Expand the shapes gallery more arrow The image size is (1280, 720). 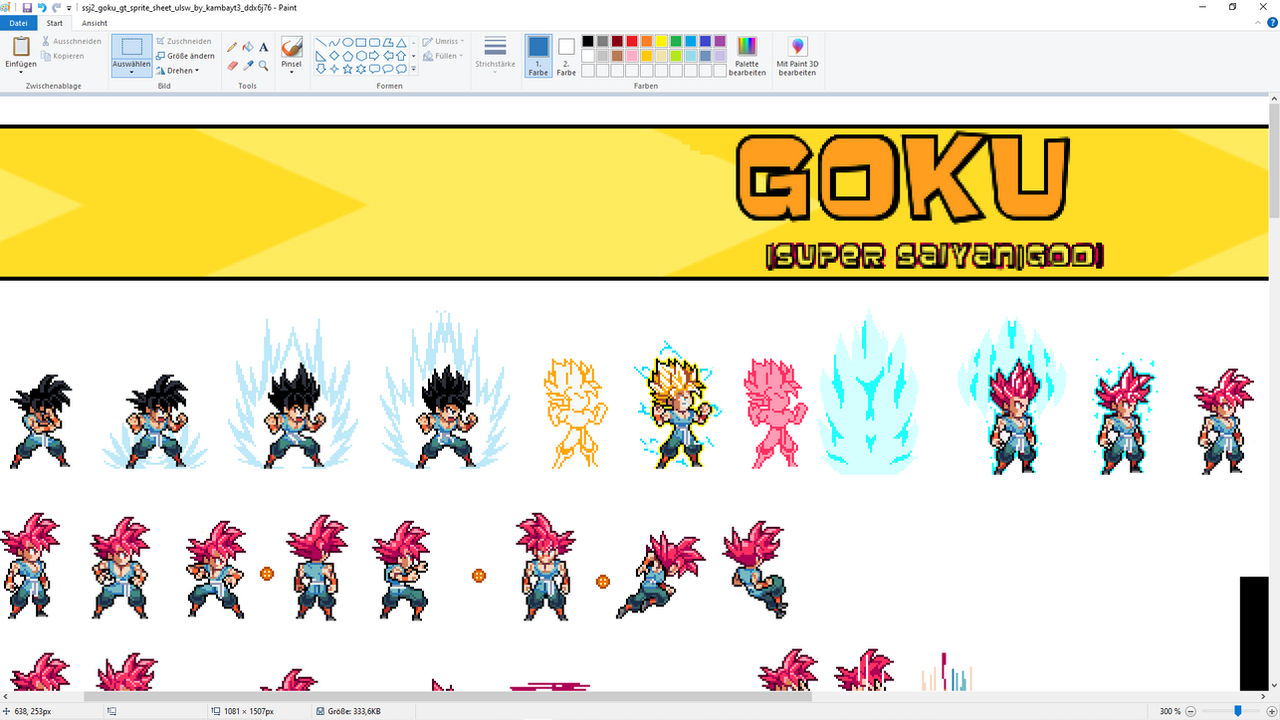414,69
